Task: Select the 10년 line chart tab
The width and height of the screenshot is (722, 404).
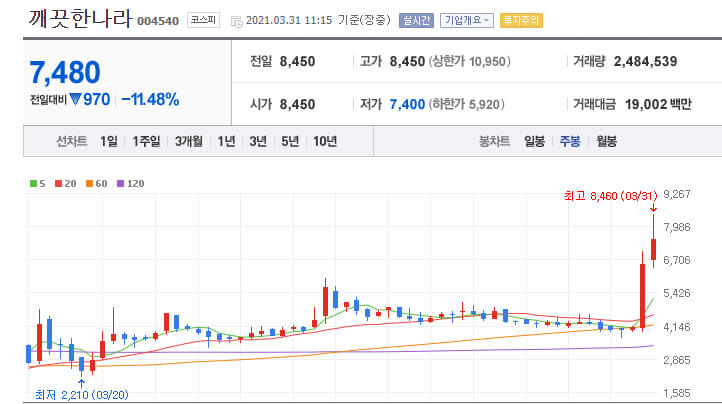Action: [x=325, y=141]
